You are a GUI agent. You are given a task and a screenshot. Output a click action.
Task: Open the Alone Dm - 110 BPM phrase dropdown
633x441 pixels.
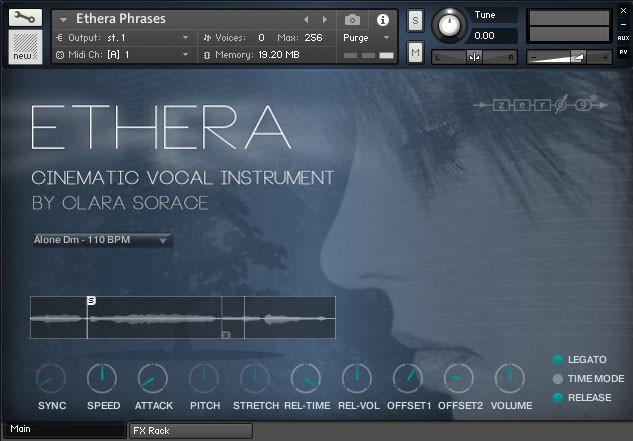pyautogui.click(x=101, y=240)
